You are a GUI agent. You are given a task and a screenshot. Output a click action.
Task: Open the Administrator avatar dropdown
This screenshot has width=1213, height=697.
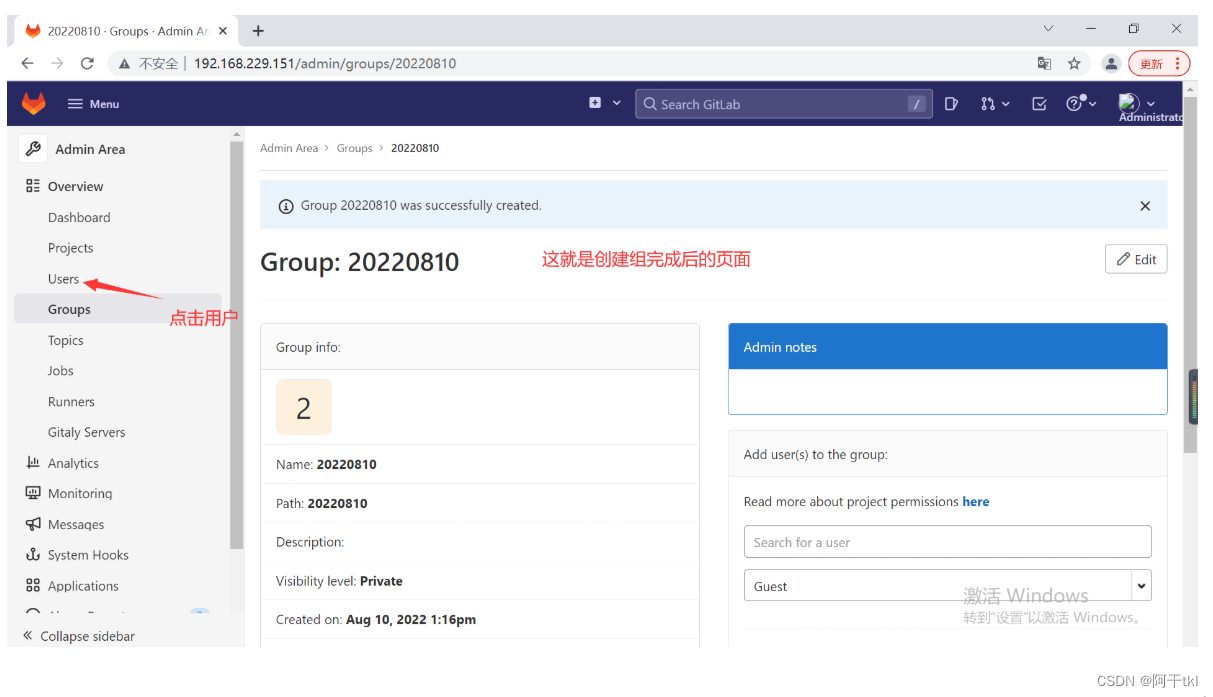(1131, 103)
